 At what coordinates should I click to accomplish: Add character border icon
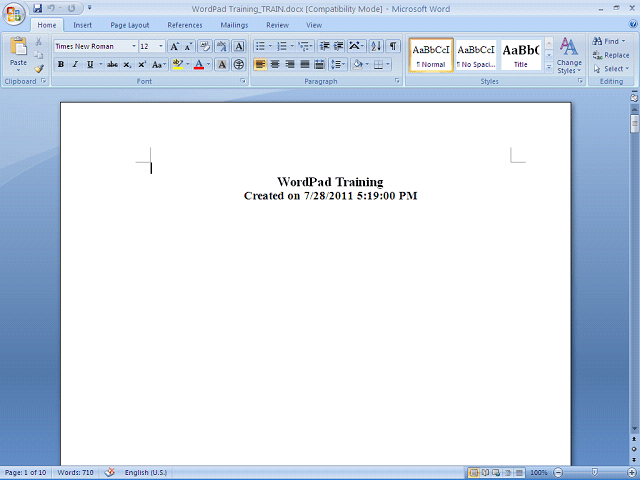click(239, 46)
